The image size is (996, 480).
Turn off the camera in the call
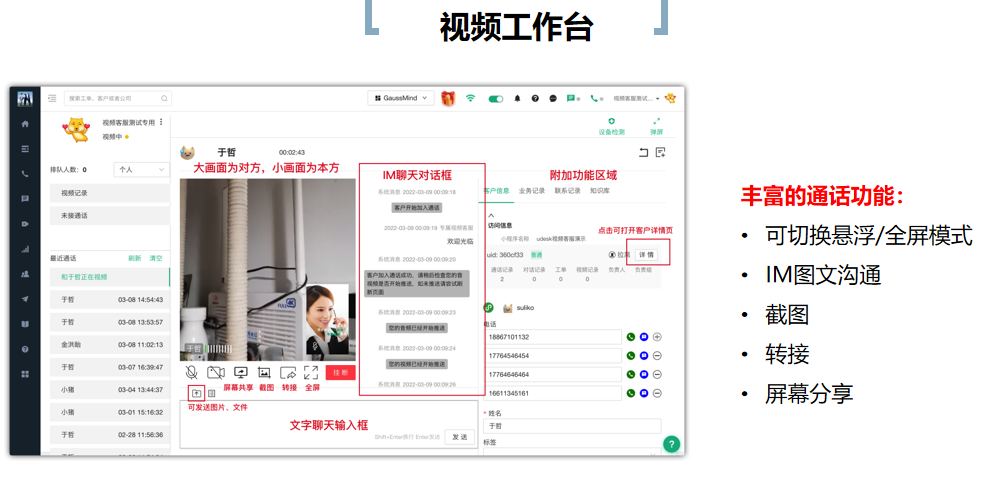tap(215, 372)
